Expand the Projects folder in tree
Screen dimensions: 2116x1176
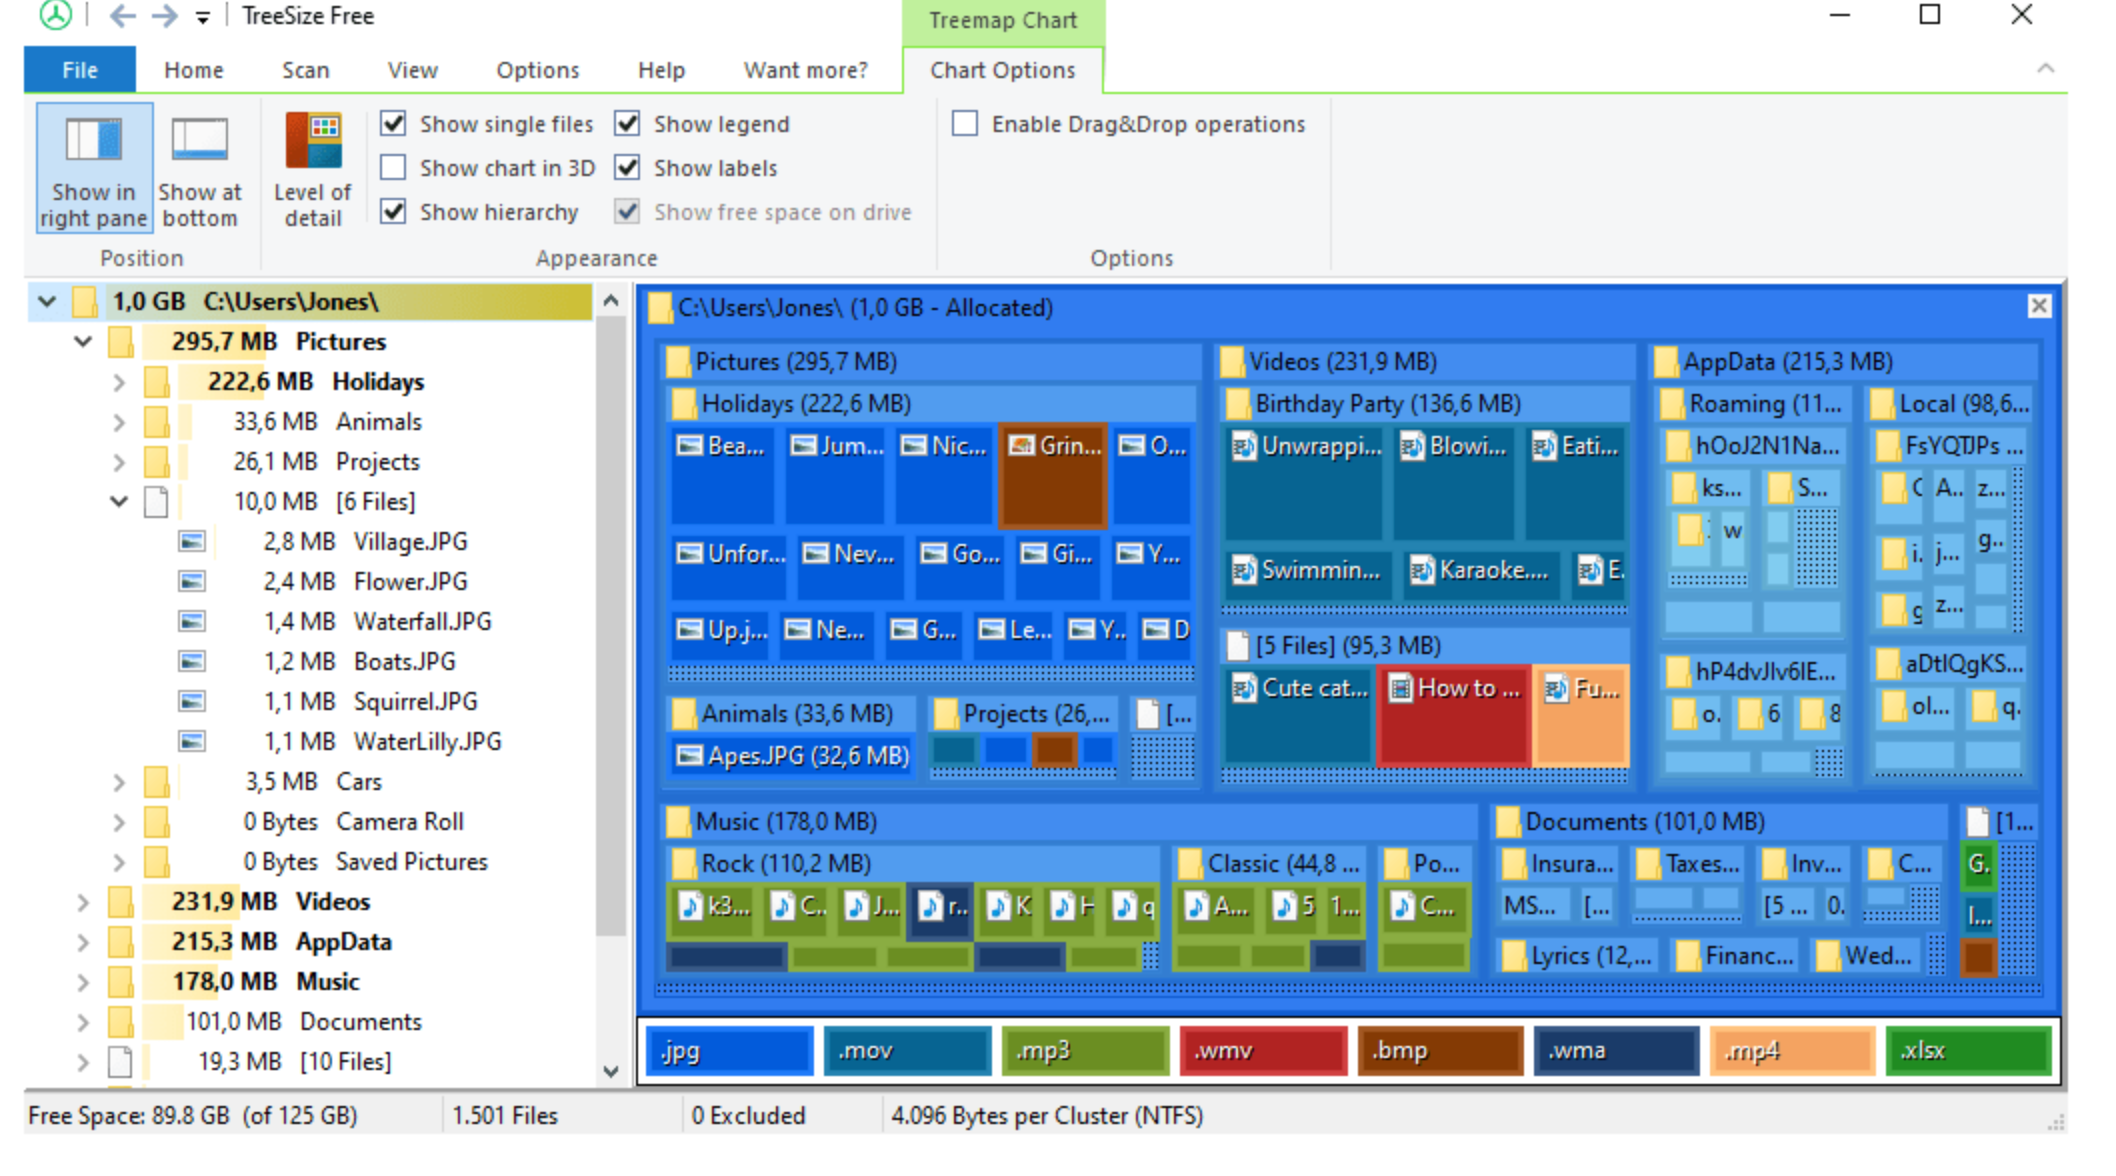[x=119, y=462]
